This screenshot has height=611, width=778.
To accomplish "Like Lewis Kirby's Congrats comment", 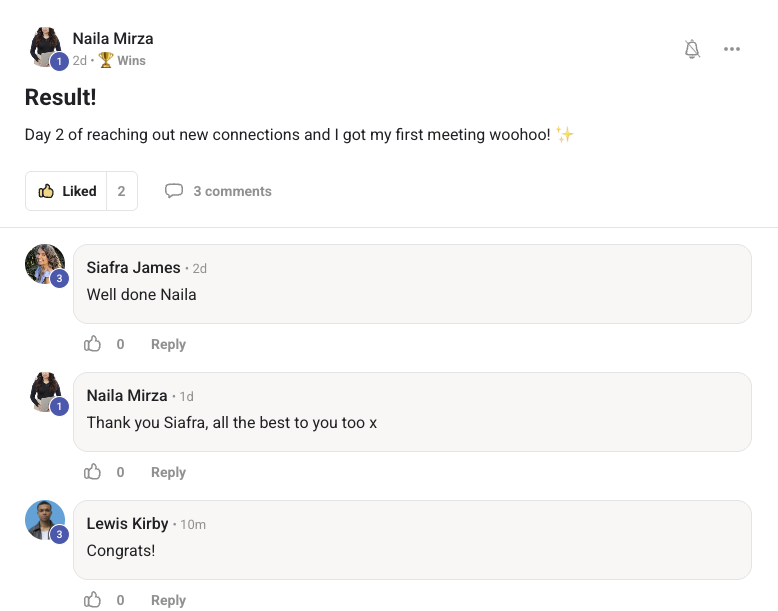I will pyautogui.click(x=92, y=600).
